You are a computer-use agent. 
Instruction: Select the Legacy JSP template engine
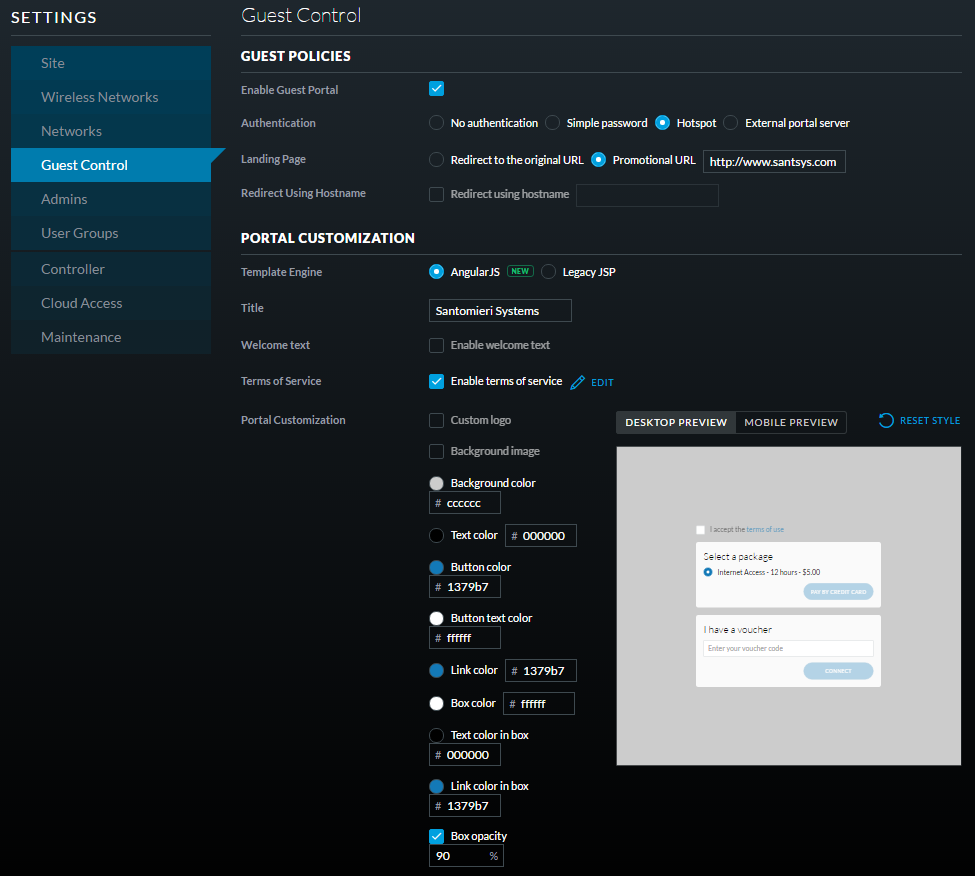(548, 271)
